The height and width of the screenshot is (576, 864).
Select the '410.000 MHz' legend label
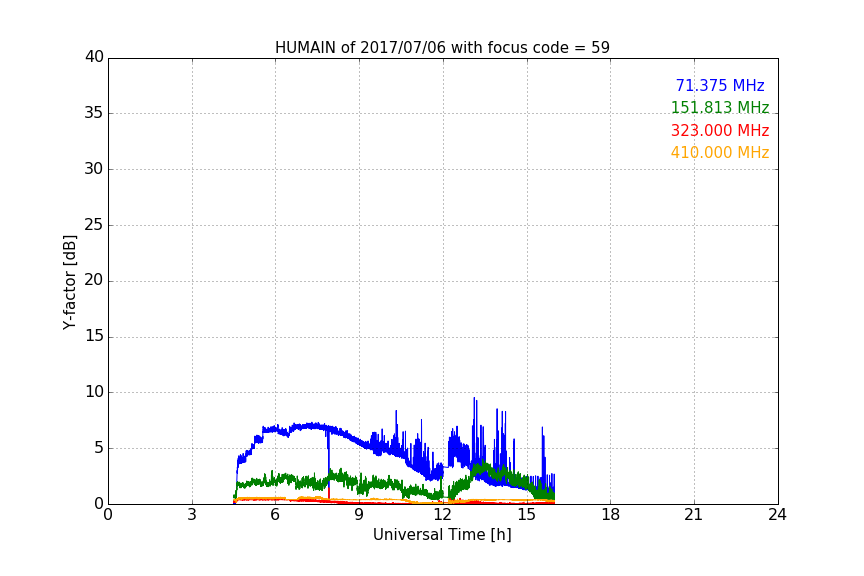pyautogui.click(x=720, y=152)
